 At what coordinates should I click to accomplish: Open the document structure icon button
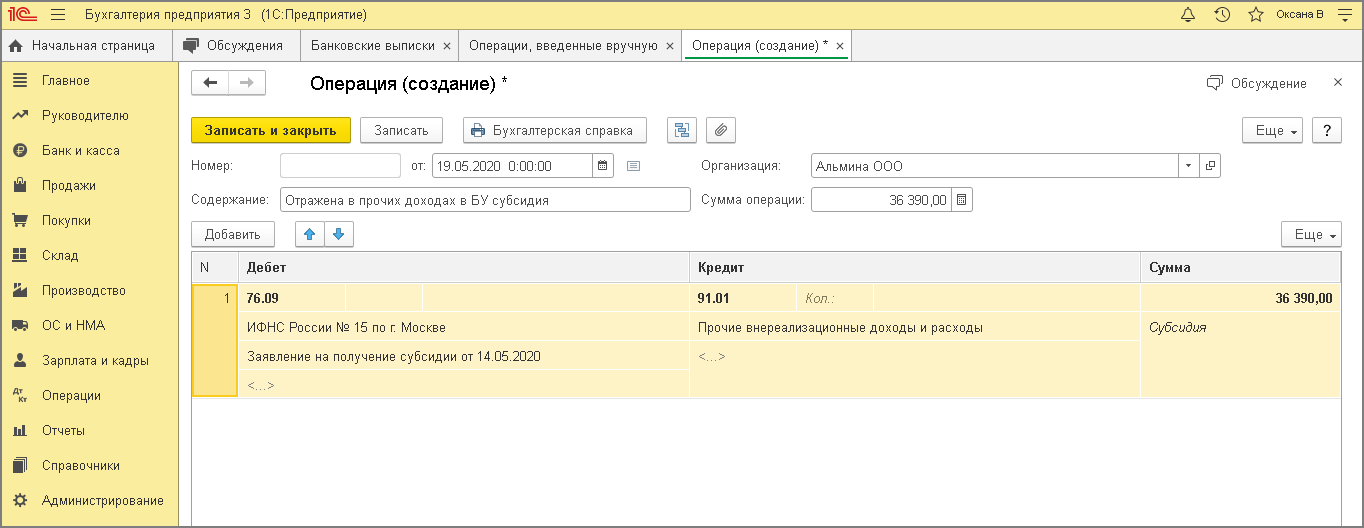tap(682, 130)
